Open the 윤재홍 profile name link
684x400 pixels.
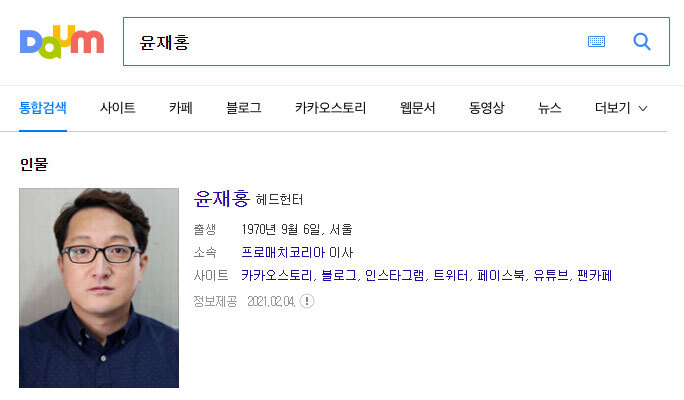tap(222, 198)
